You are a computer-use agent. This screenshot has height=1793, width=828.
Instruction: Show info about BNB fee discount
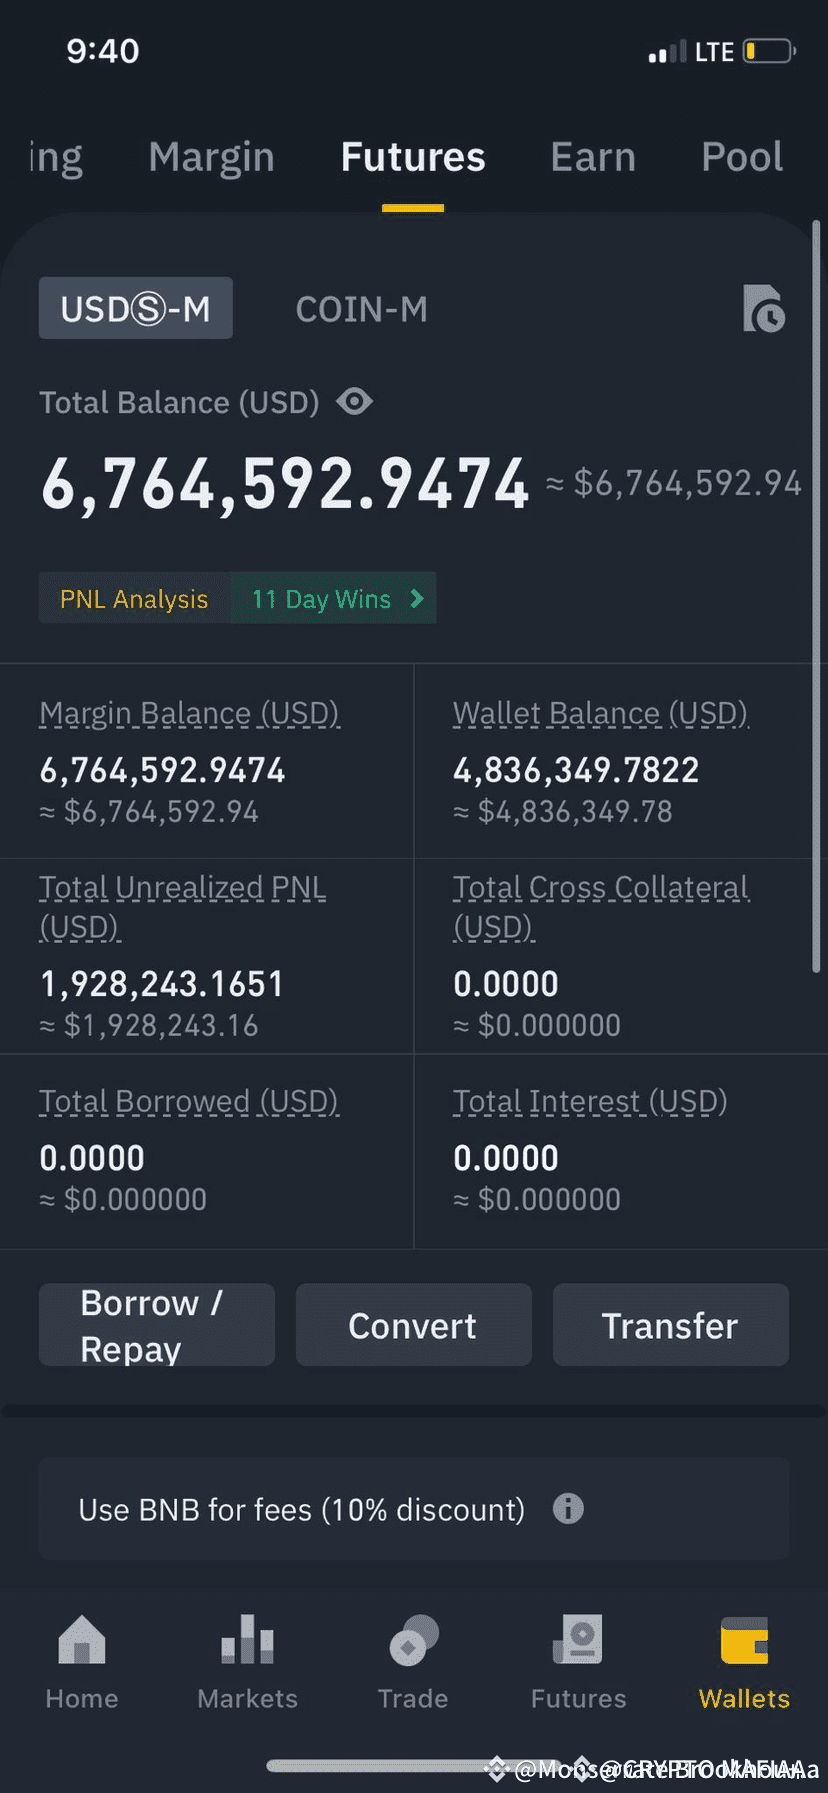[568, 1508]
